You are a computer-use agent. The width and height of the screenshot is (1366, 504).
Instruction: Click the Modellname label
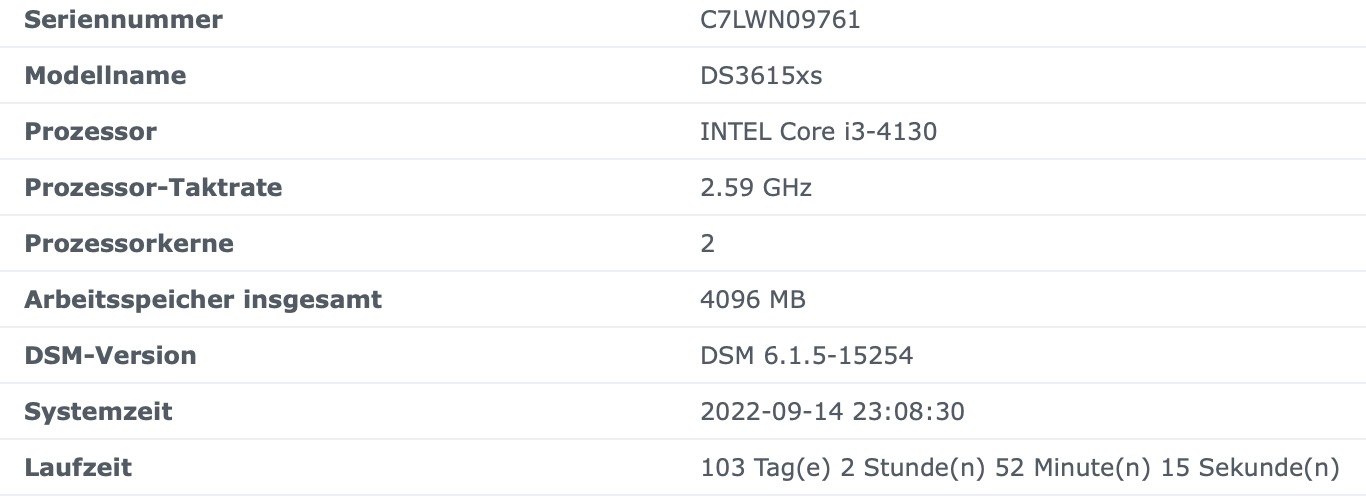tap(105, 75)
